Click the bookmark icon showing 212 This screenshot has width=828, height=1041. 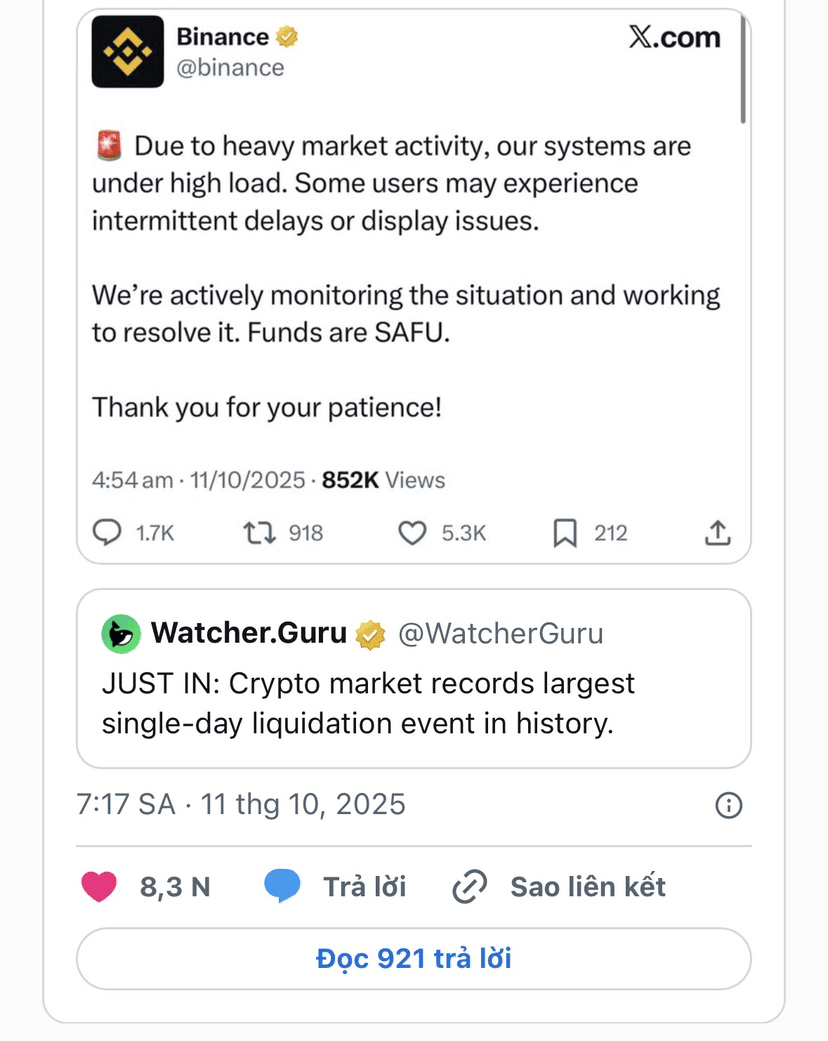[565, 533]
